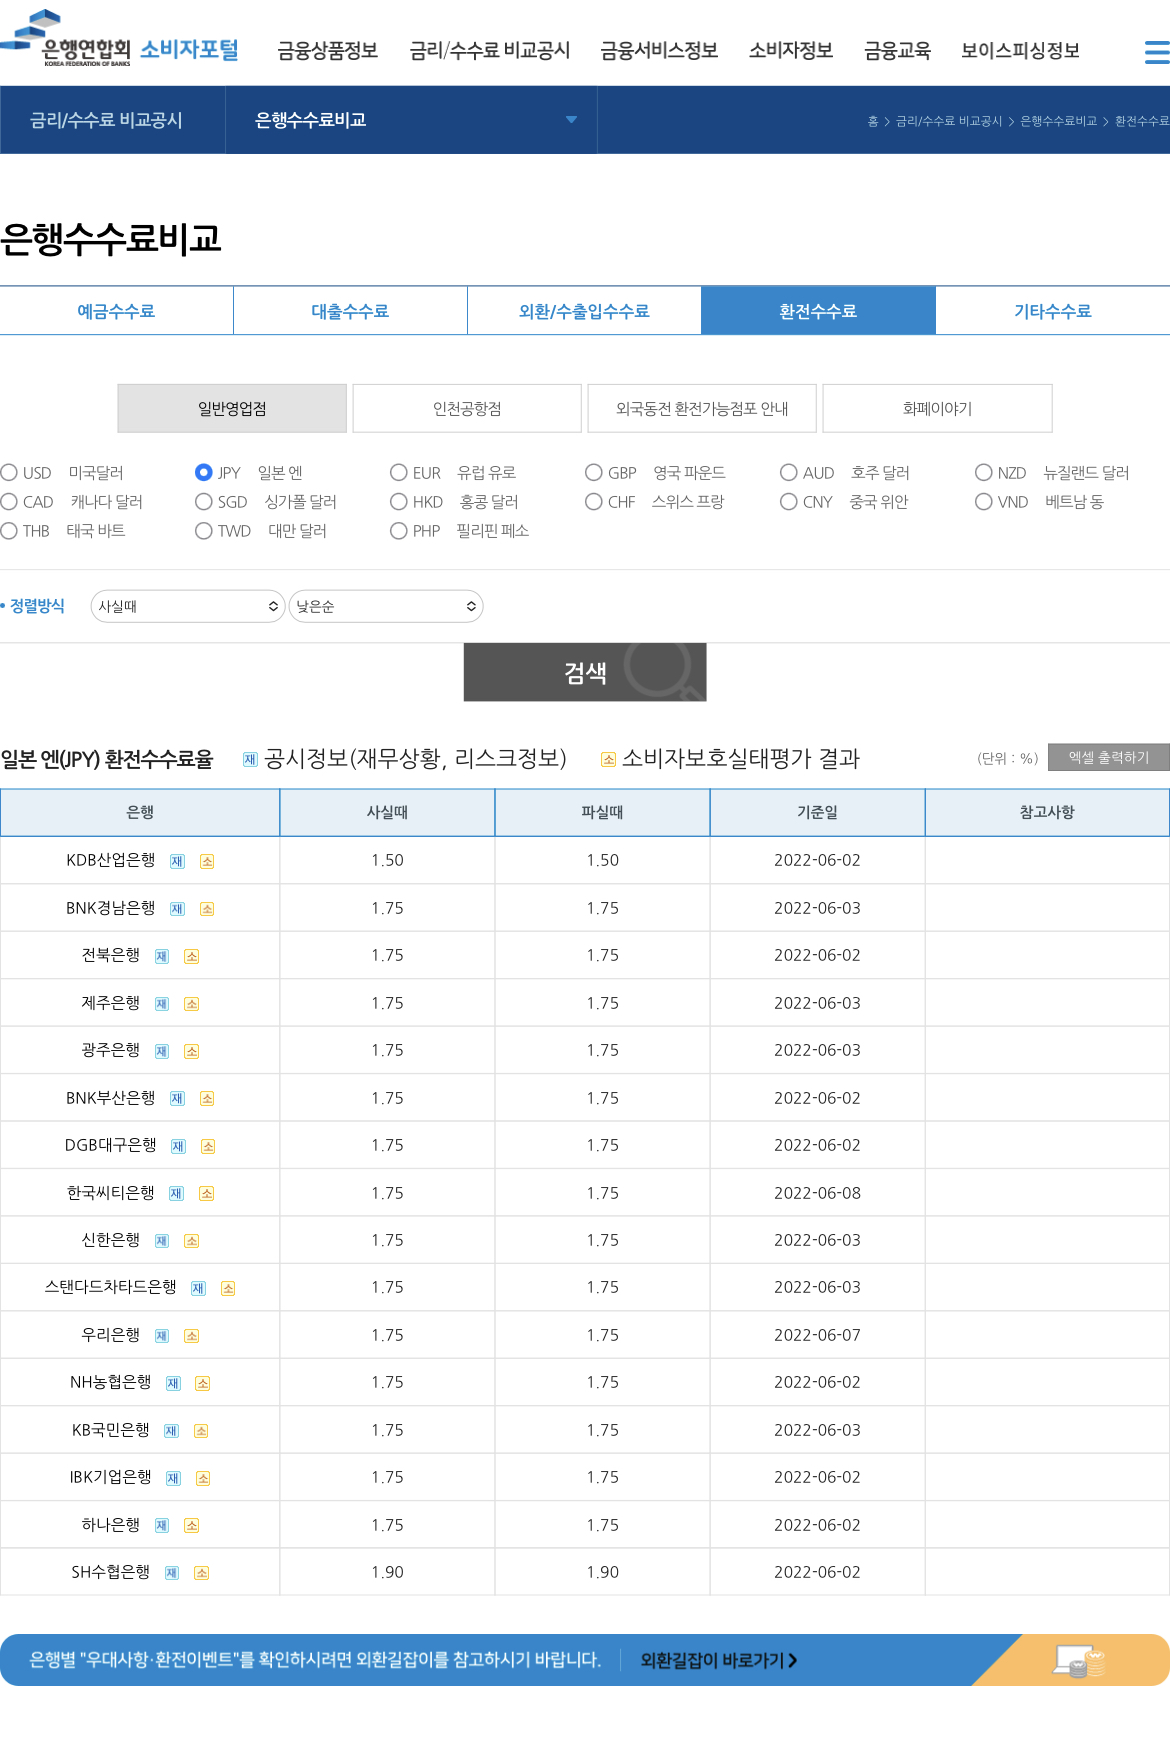This screenshot has height=1737, width=1170.
Task: Select THB 태국 바트 radio button
Action: pyautogui.click(x=10, y=531)
